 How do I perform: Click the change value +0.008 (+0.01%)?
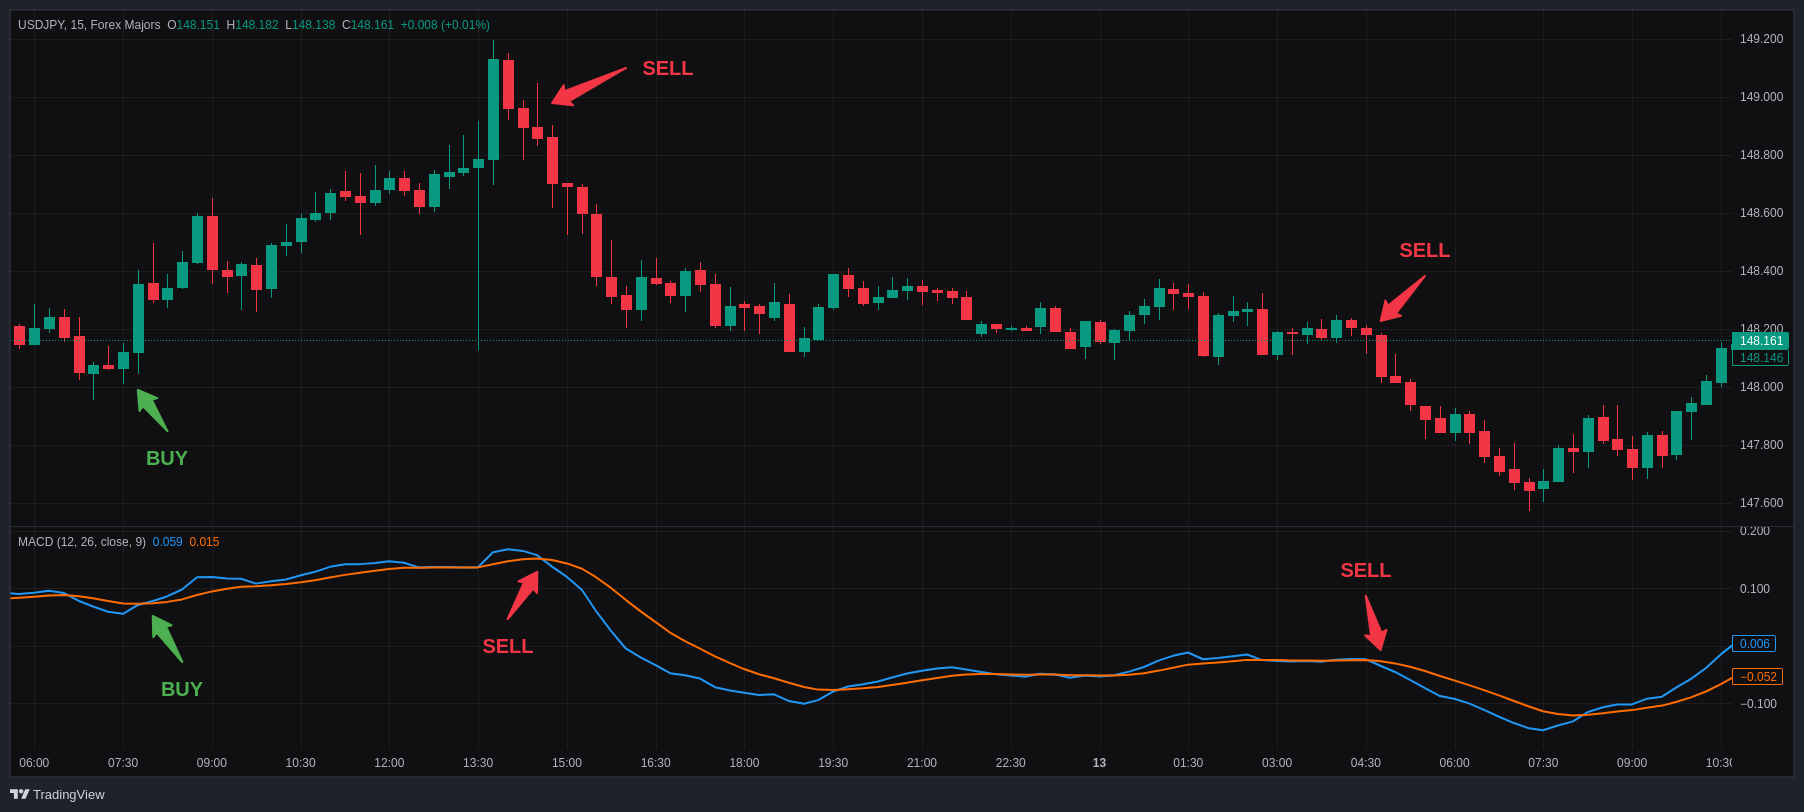point(445,25)
